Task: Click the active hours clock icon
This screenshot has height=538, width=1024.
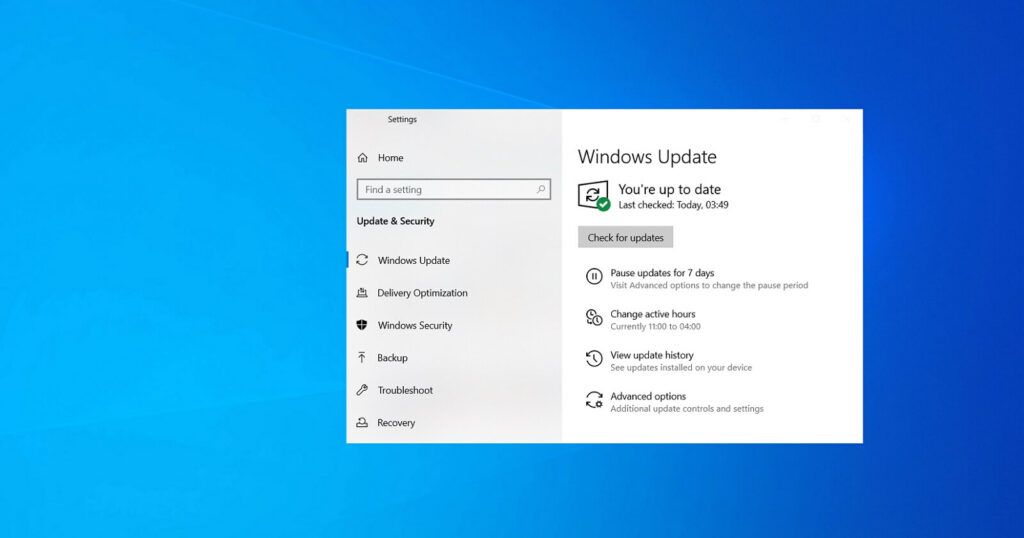Action: (594, 318)
